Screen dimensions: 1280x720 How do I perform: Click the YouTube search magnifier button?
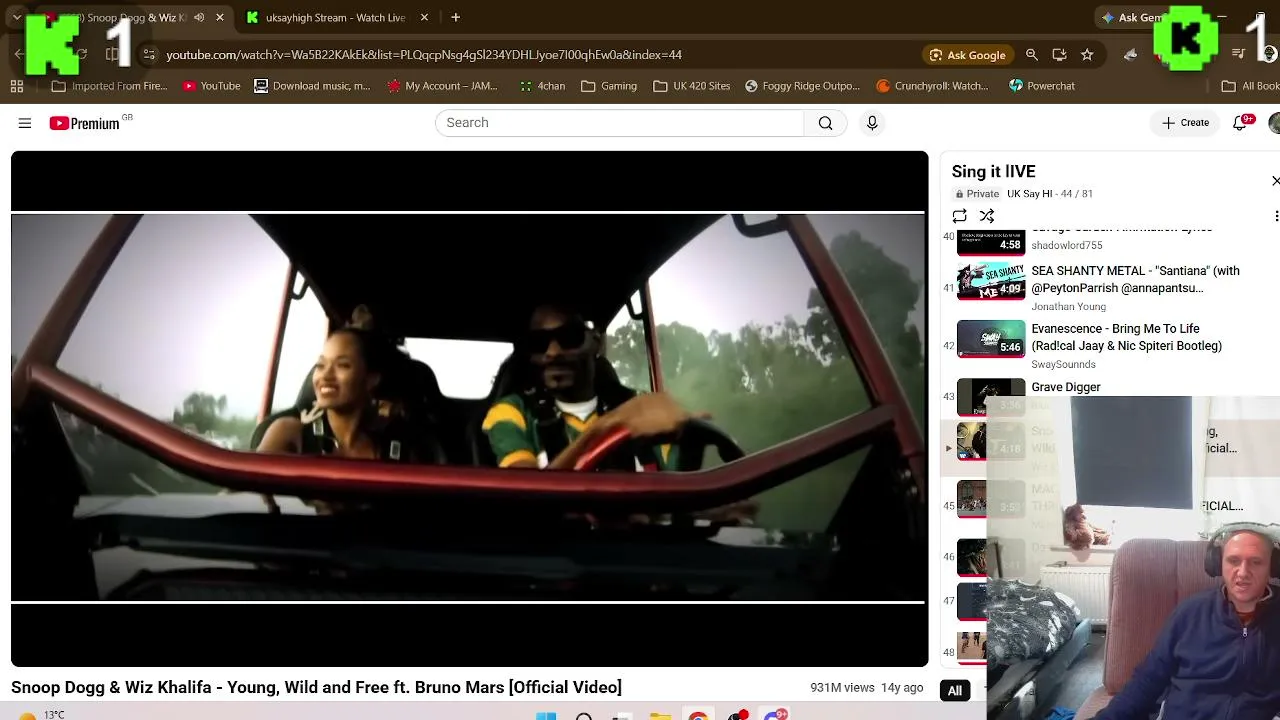click(x=825, y=123)
